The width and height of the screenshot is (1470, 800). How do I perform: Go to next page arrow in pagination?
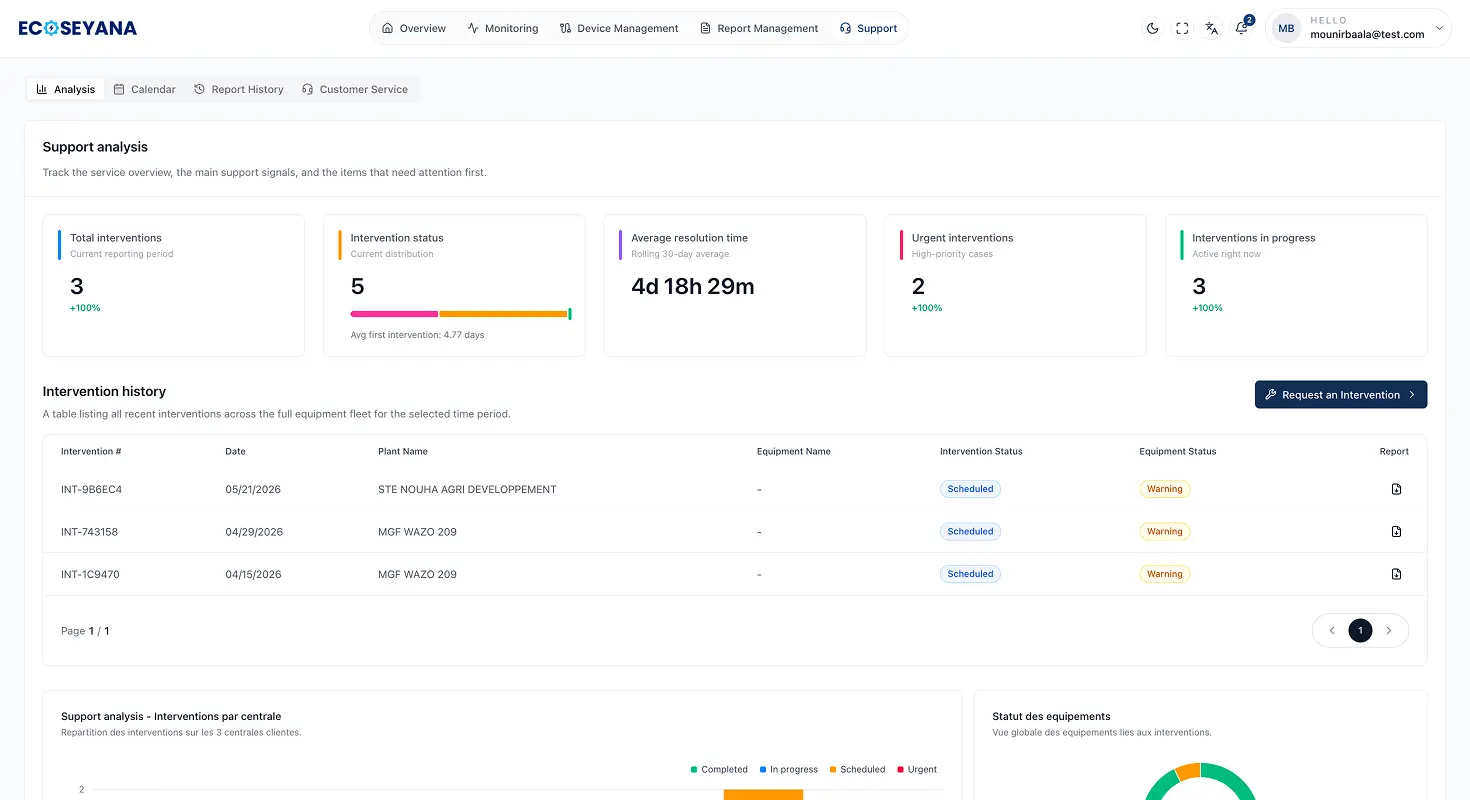coord(1388,631)
